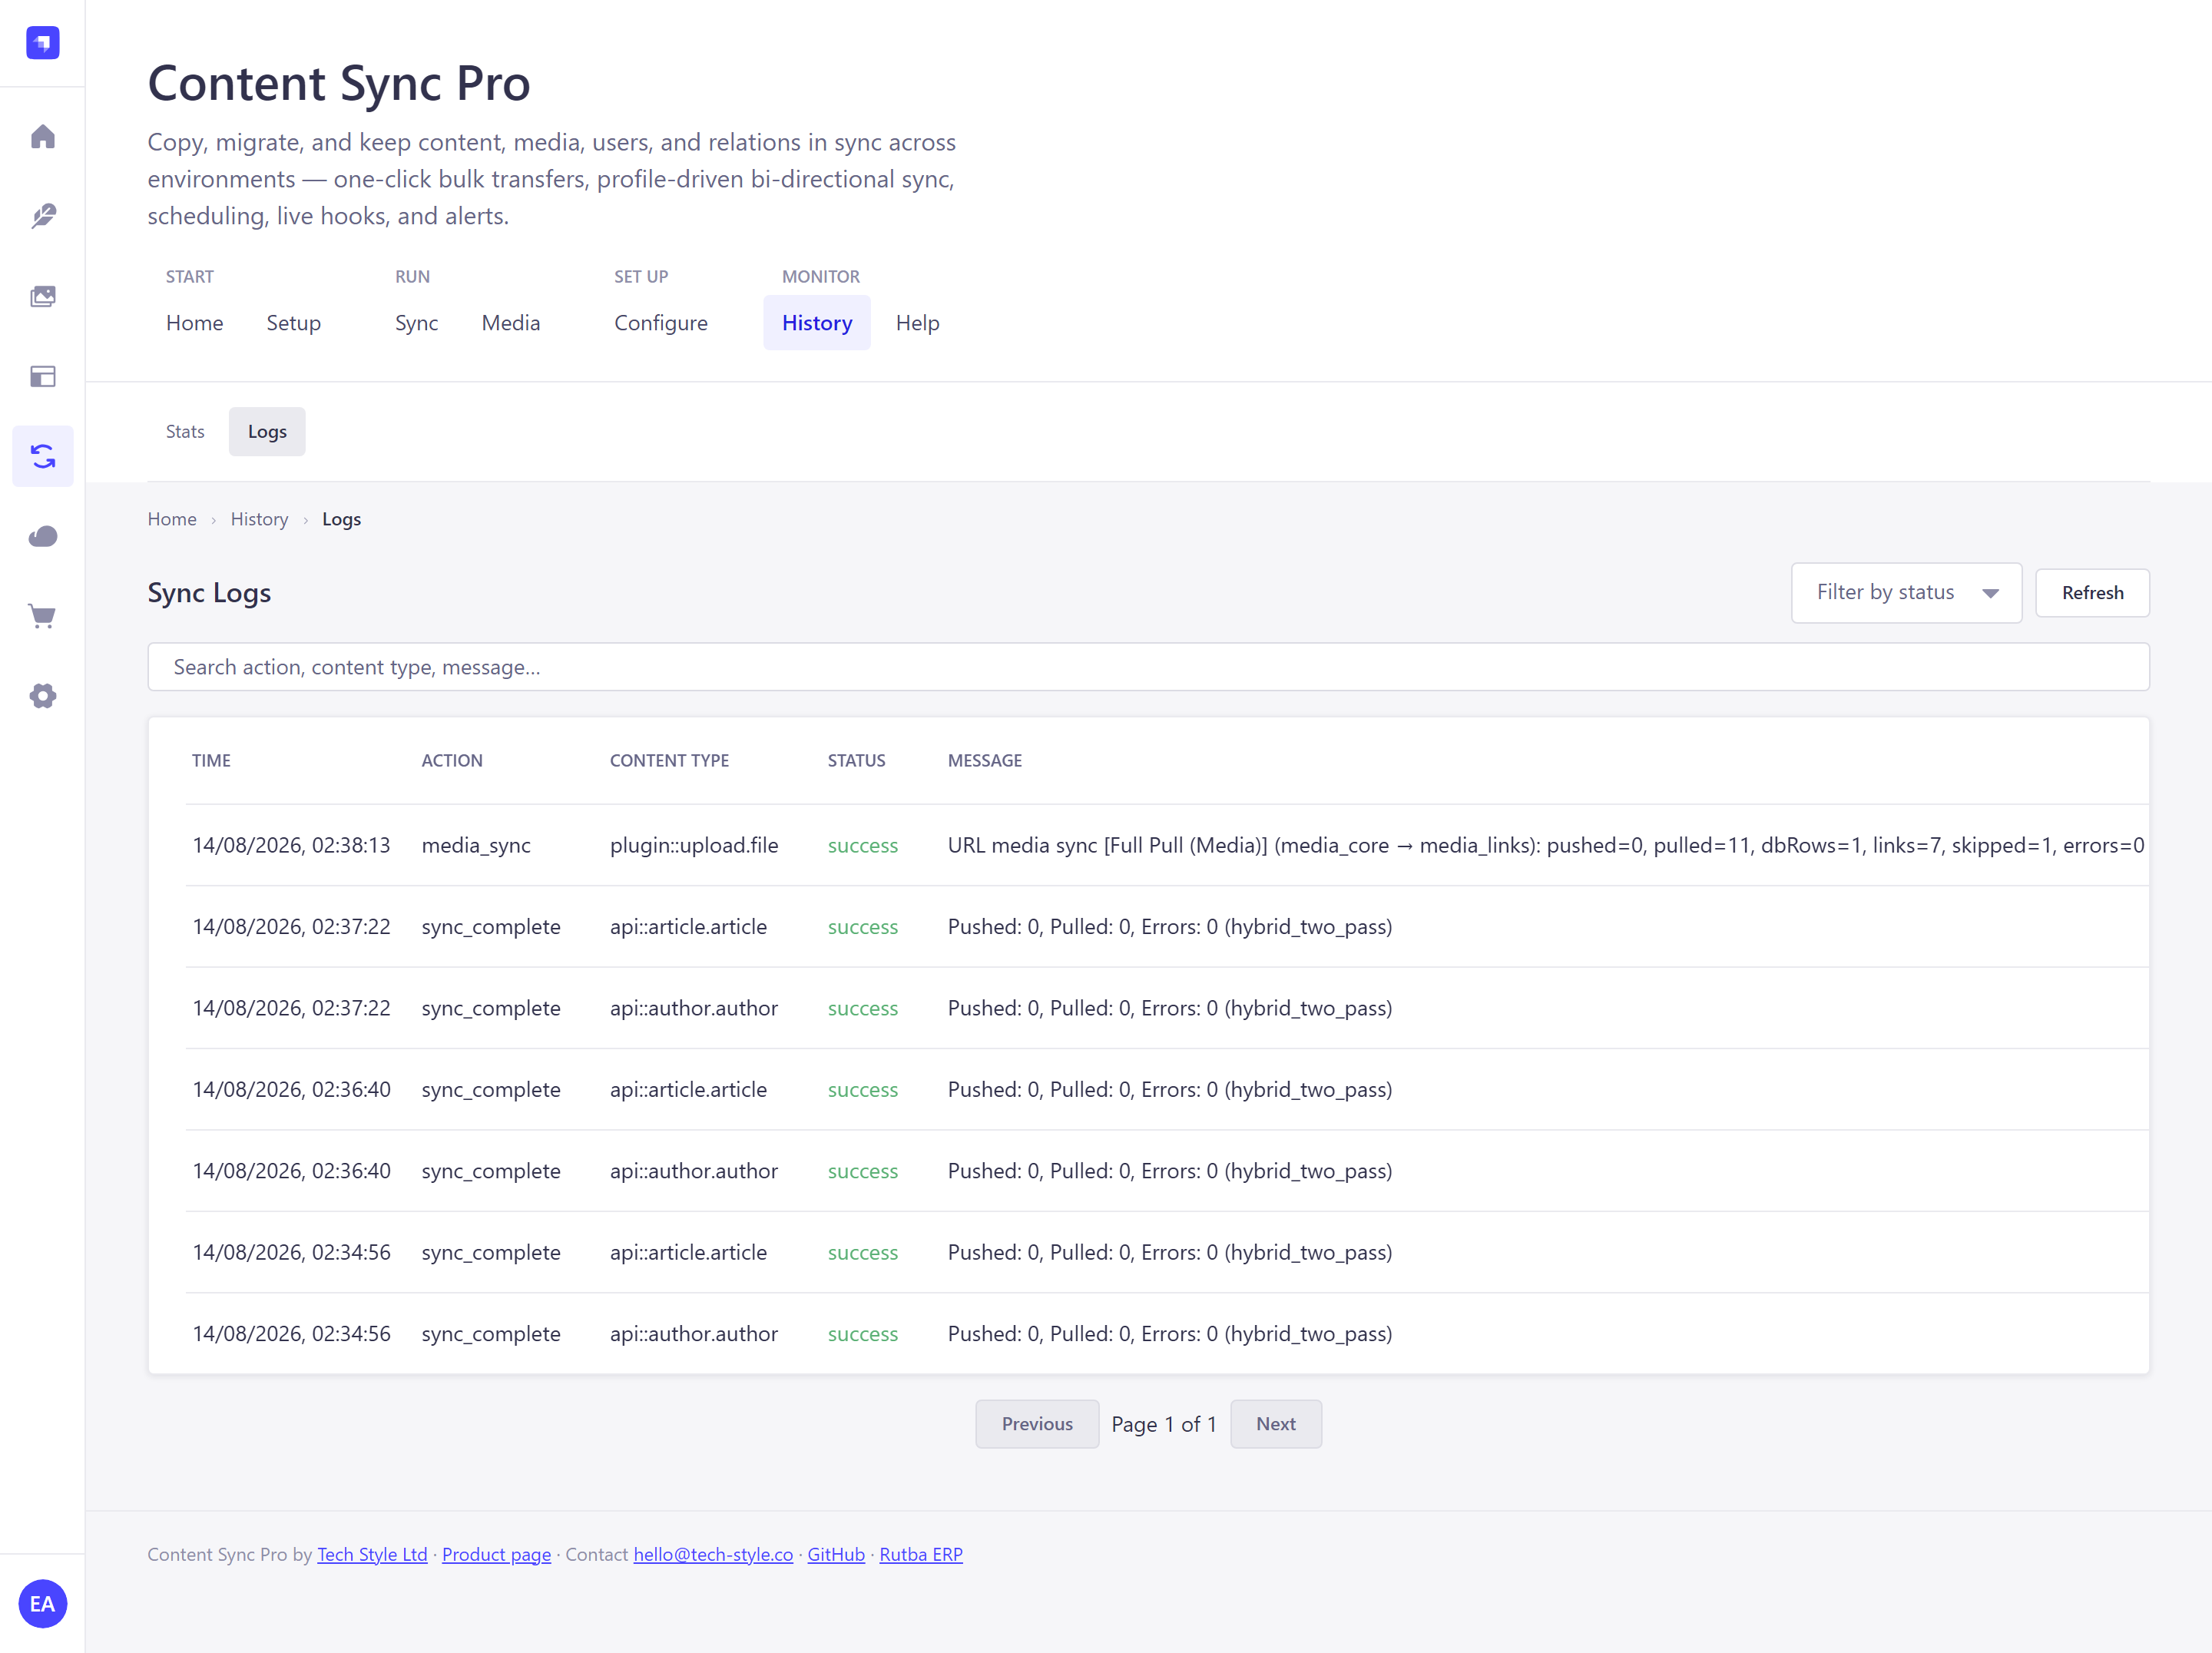Switch to the Sync tab
This screenshot has height=1653, width=2212.
pos(416,323)
